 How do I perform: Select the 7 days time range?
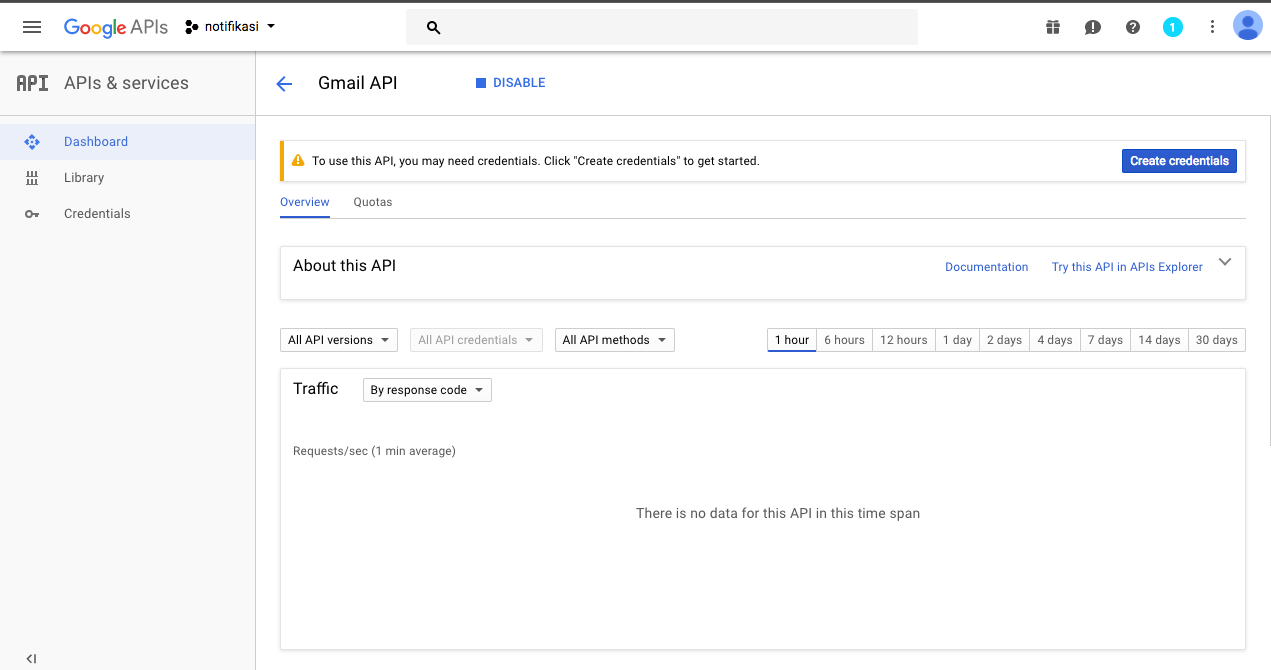pos(1105,340)
